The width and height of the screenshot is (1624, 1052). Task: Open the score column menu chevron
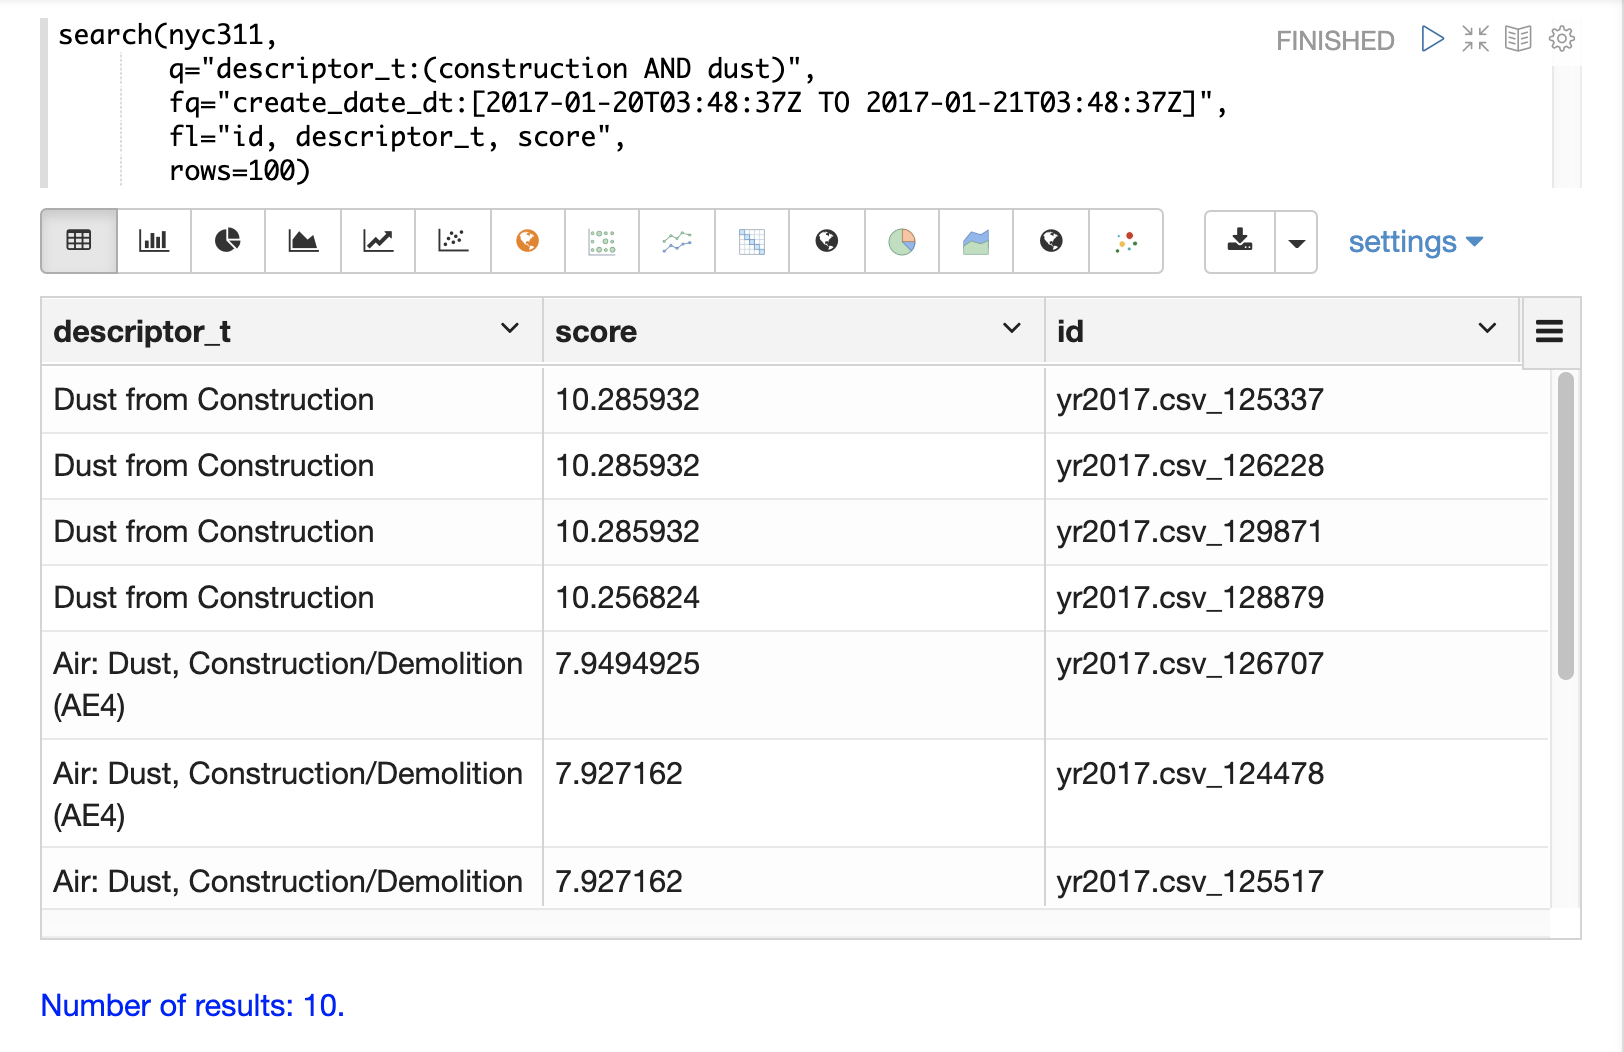pos(1012,329)
